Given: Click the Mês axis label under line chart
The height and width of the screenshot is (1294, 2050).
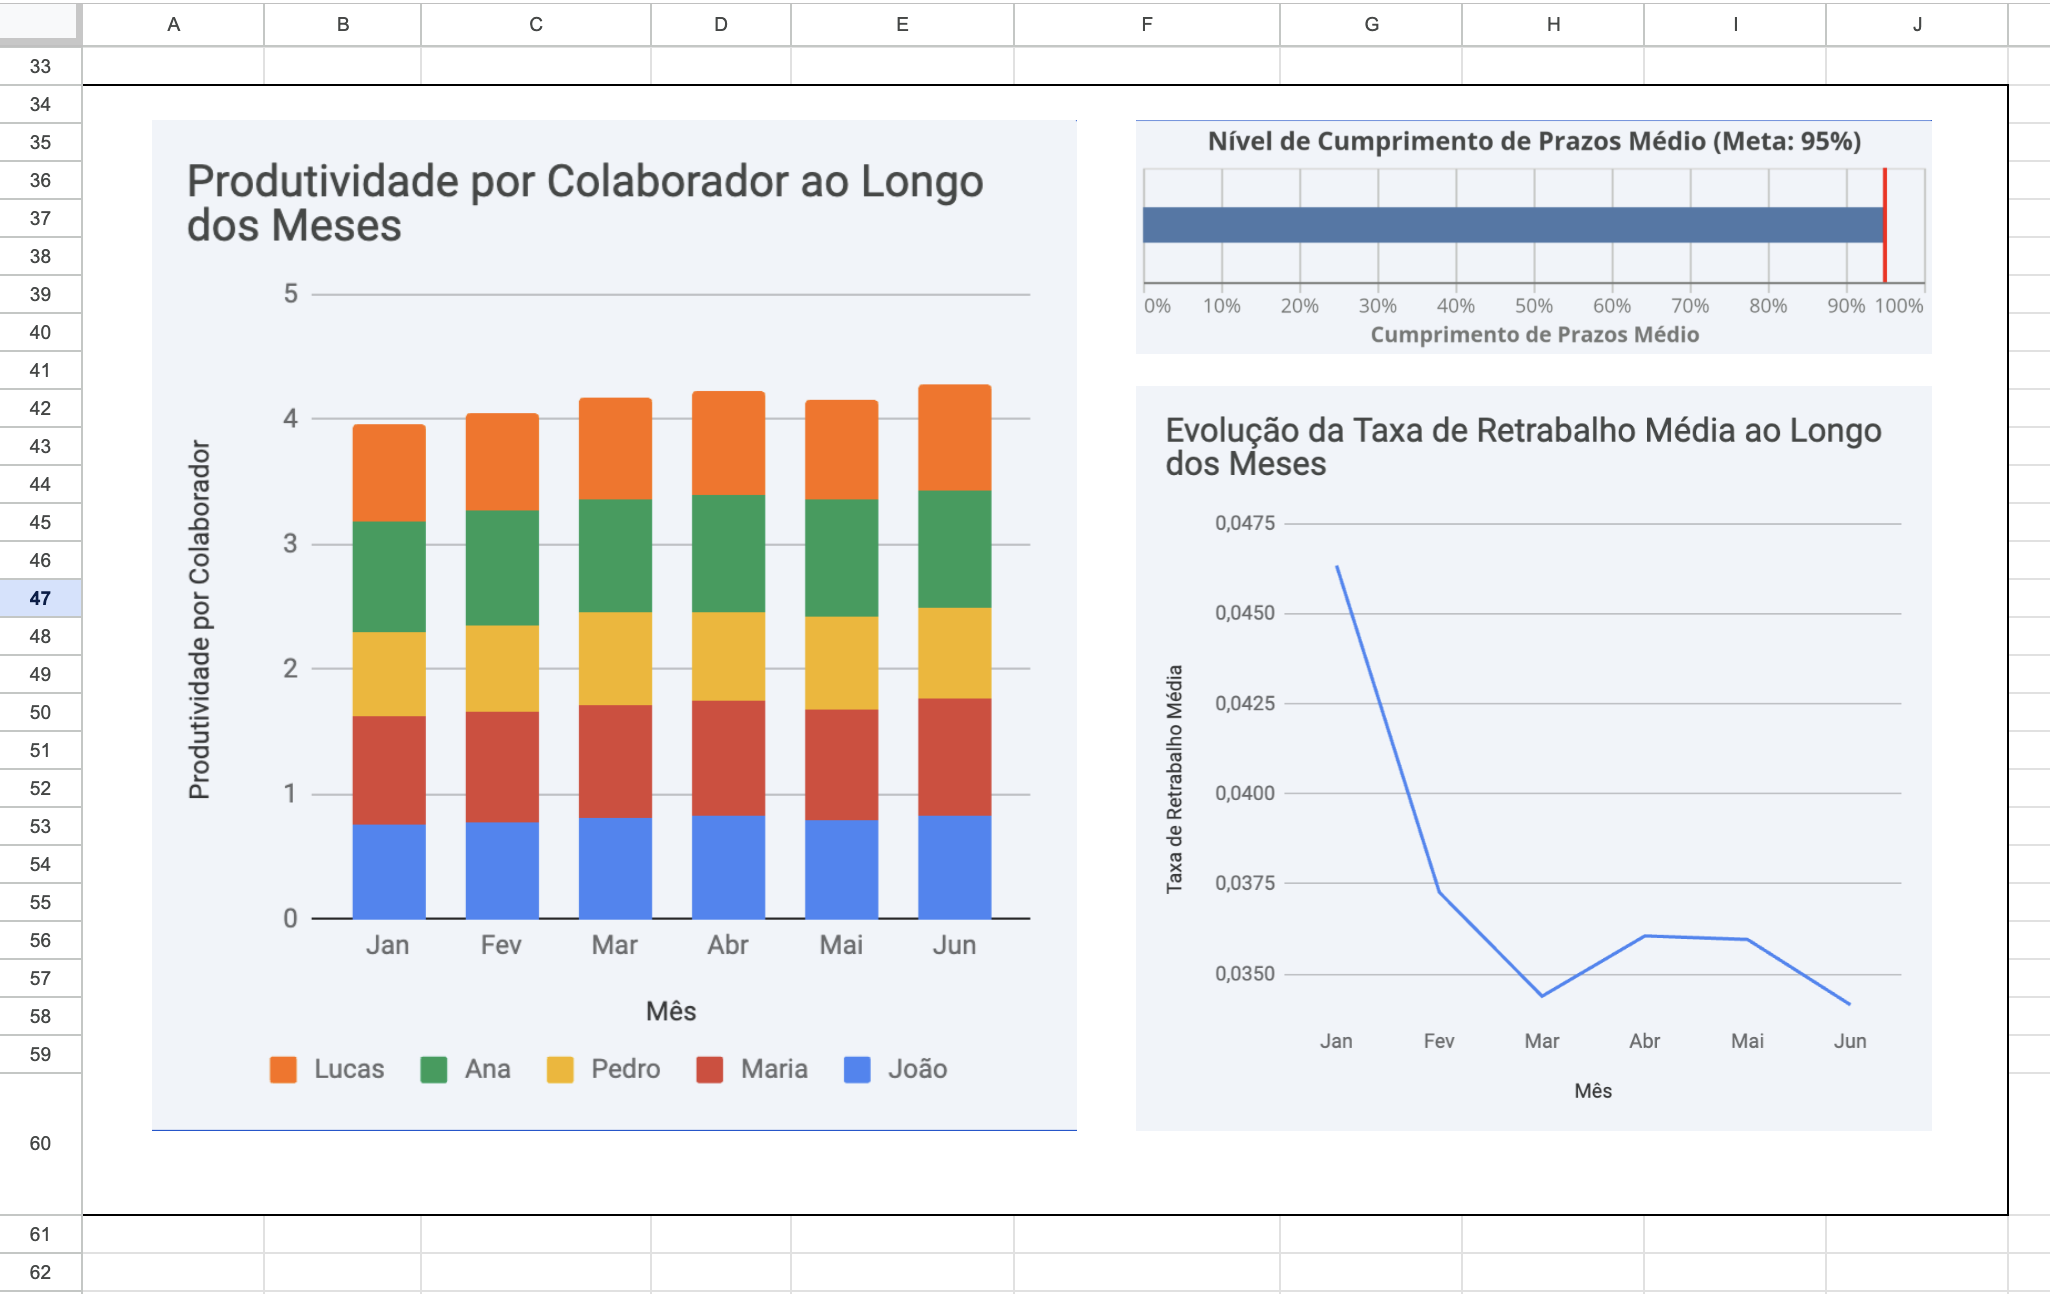Looking at the screenshot, I should (1592, 1091).
